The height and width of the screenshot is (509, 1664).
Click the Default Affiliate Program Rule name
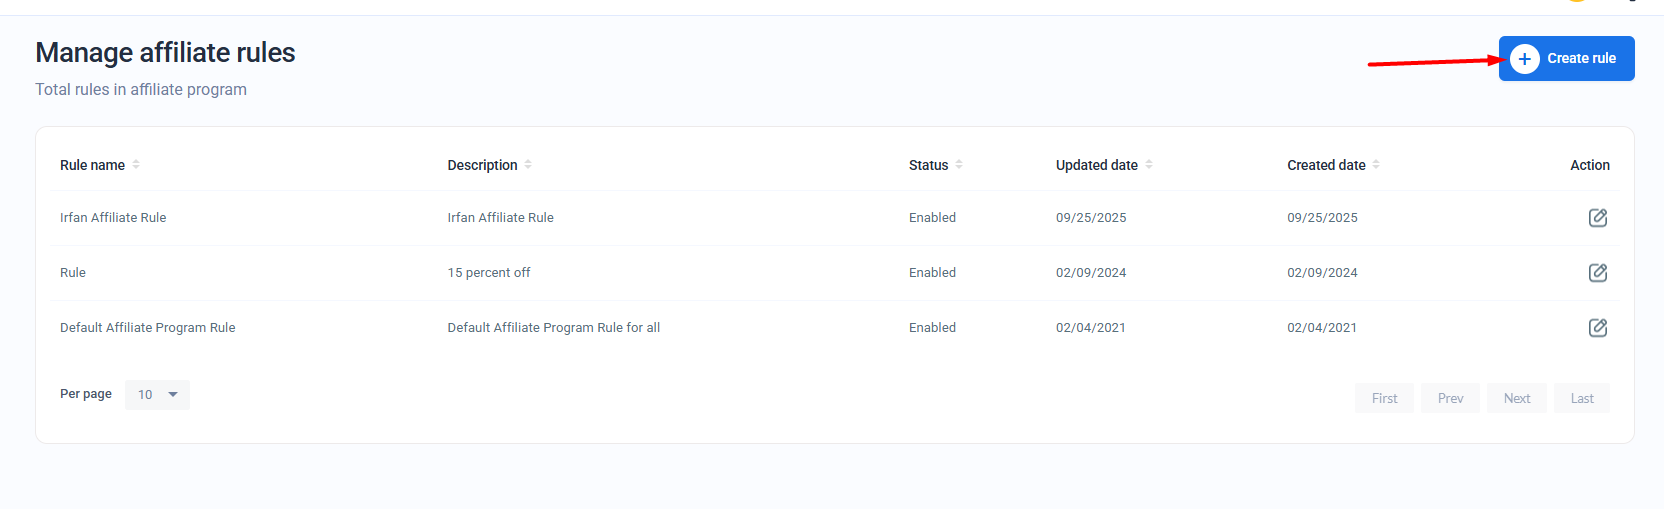click(x=148, y=328)
